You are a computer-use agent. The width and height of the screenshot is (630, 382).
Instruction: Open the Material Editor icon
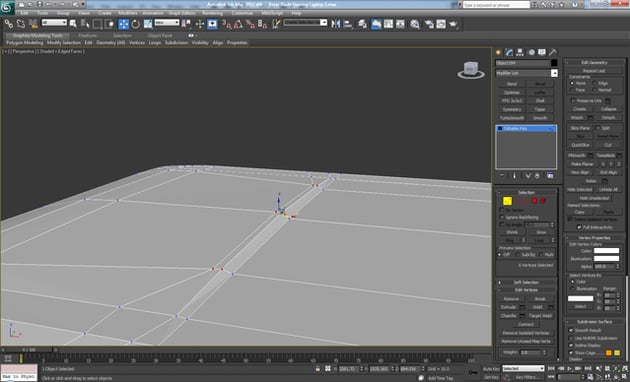415,24
